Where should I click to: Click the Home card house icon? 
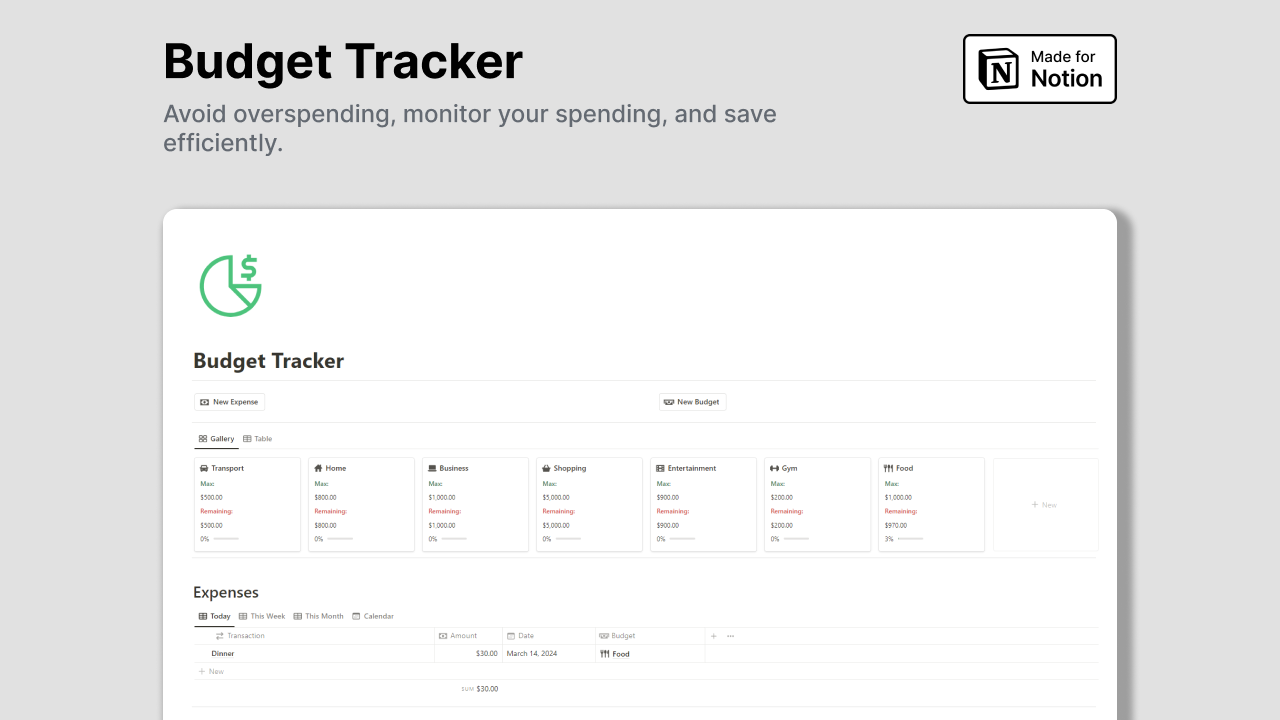pyautogui.click(x=318, y=468)
